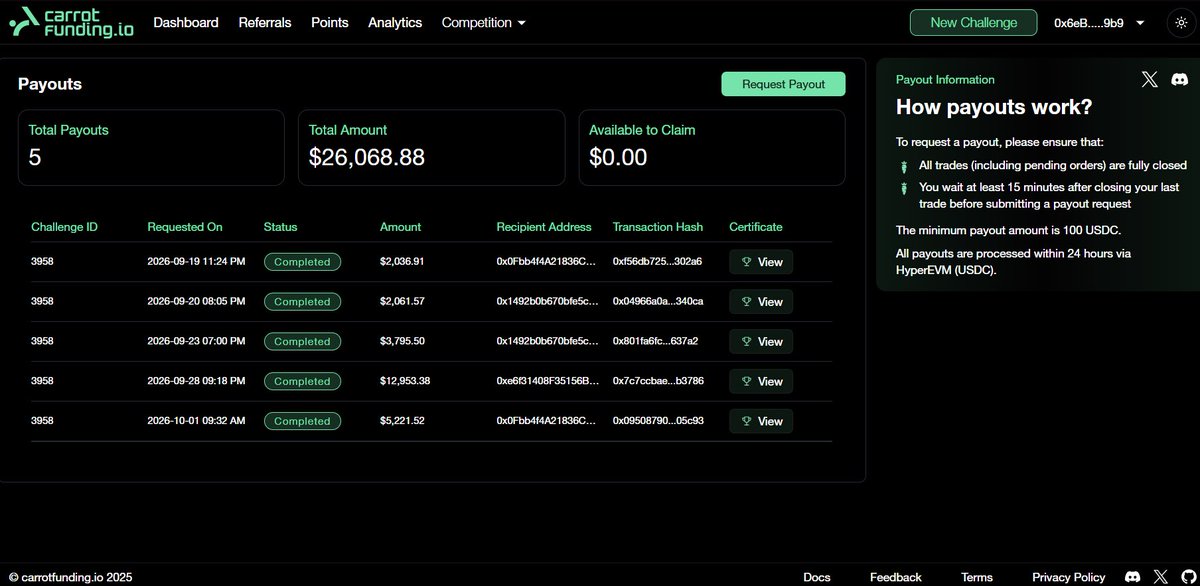Open the Terms link in footer
Viewport: 1200px width, 586px height.
coord(977,577)
